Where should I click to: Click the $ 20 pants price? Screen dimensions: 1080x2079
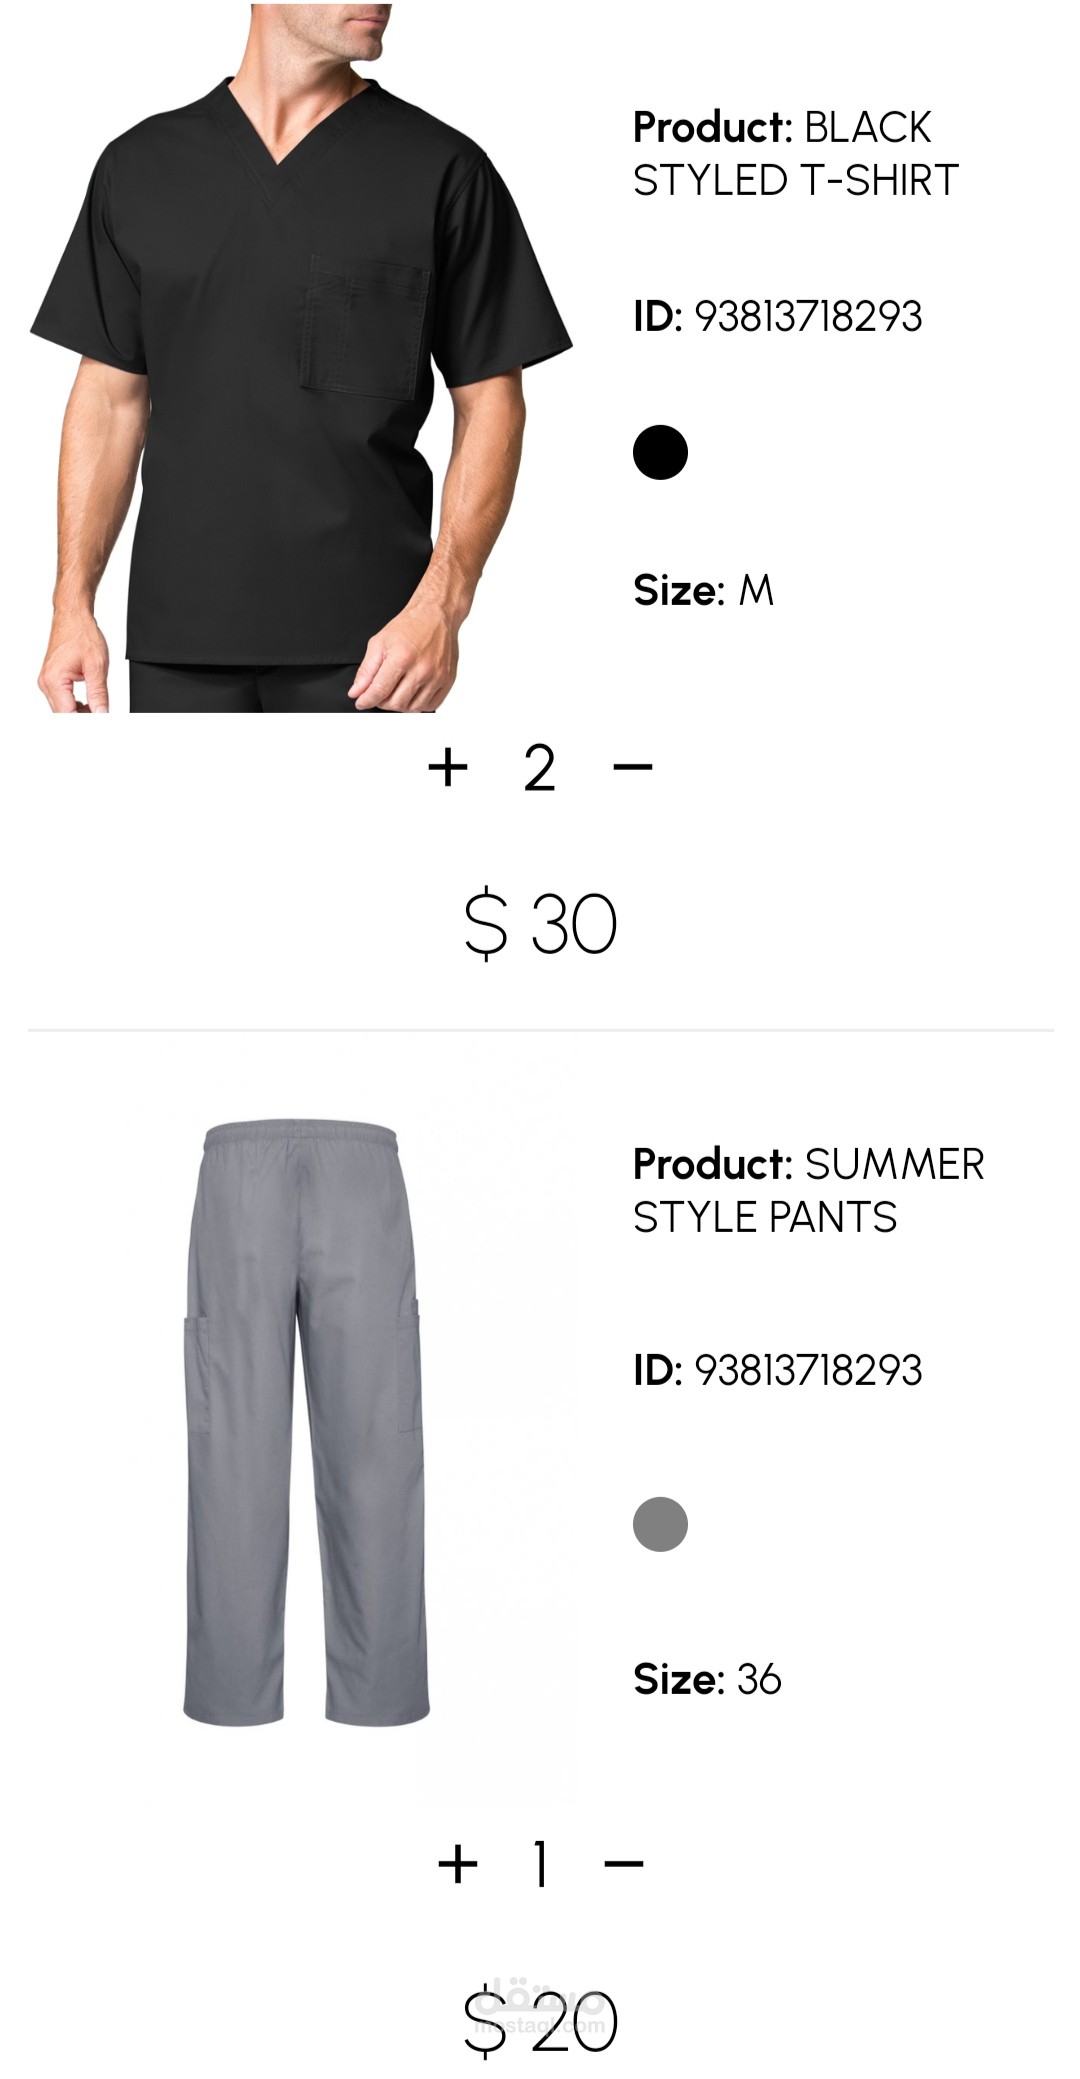pyautogui.click(x=540, y=2021)
